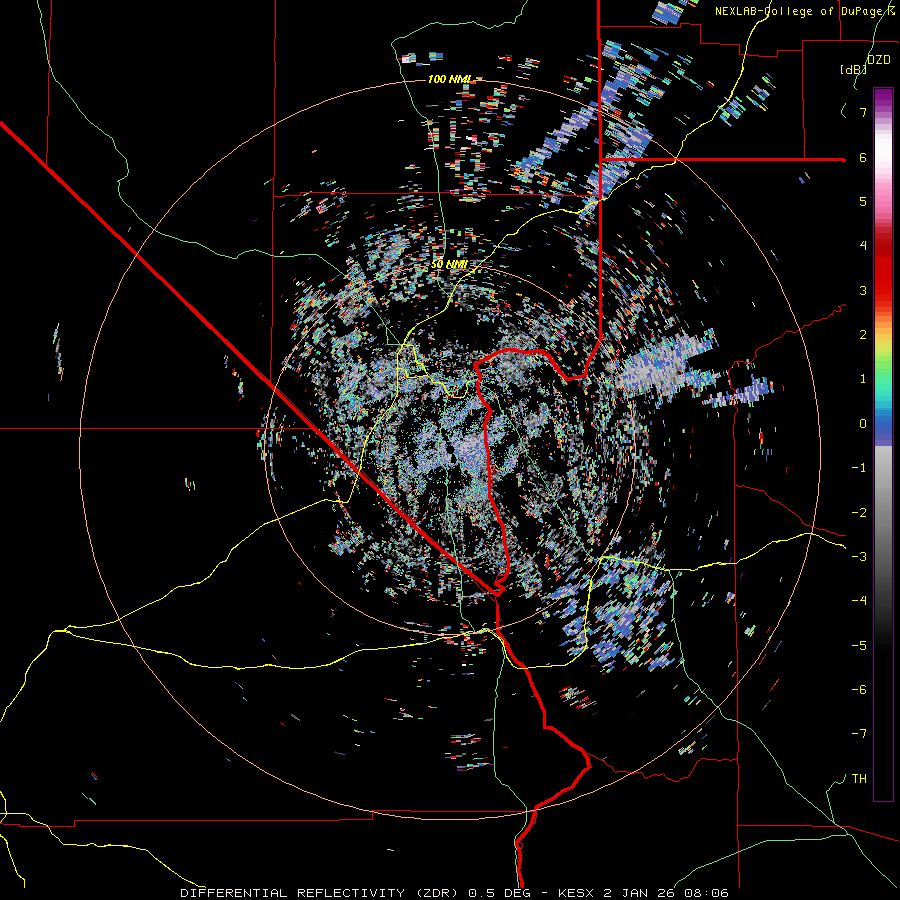Viewport: 900px width, 900px height.
Task: Click the DZD product label
Action: click(879, 60)
